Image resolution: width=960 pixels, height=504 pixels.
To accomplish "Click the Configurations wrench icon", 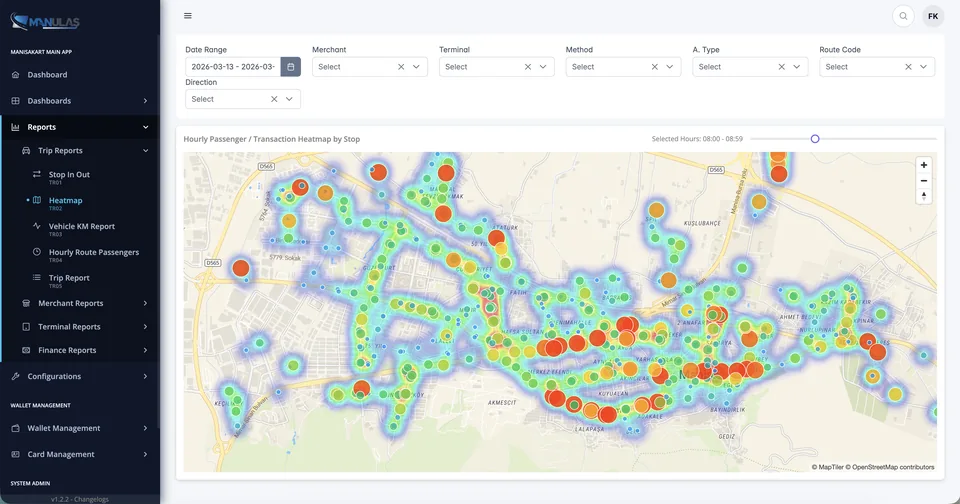I will 15,376.
